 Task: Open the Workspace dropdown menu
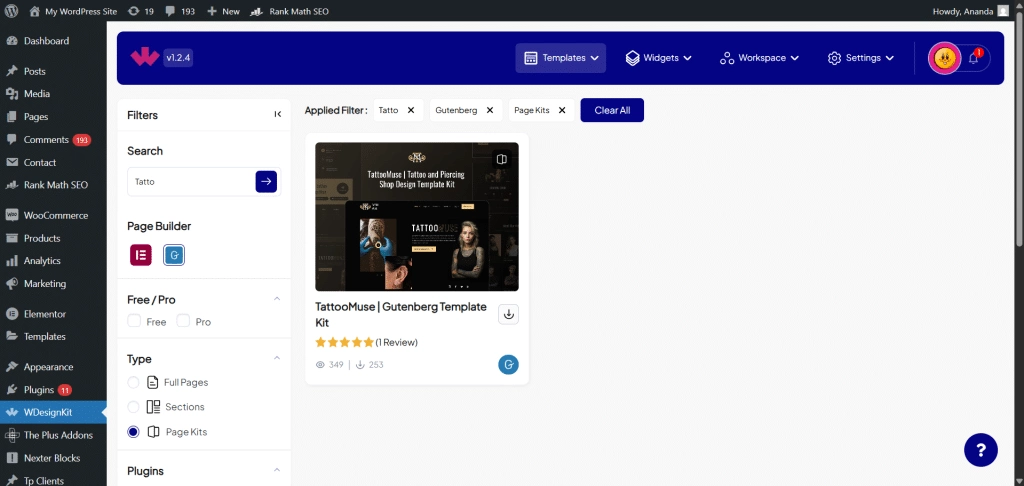tap(759, 58)
